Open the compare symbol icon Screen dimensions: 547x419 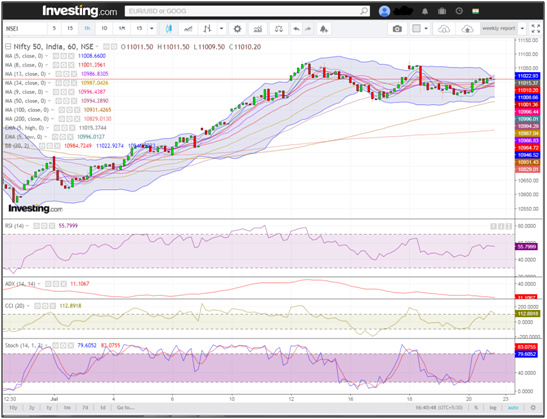click(x=188, y=29)
